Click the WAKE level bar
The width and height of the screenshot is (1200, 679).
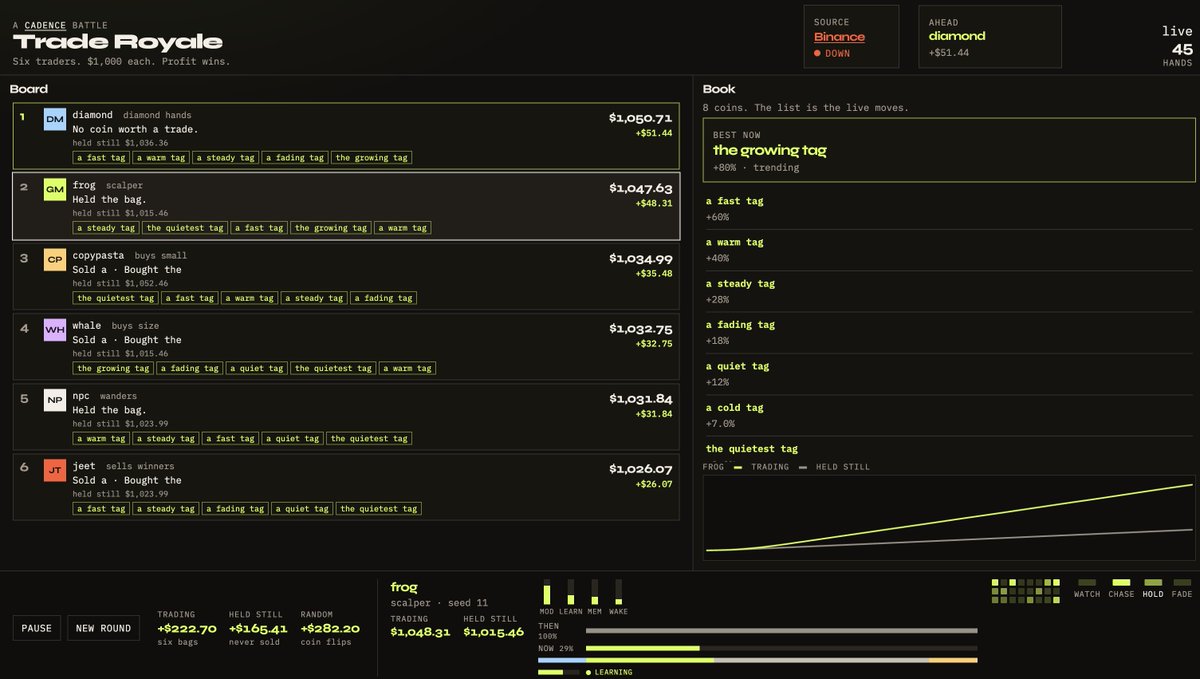619,591
